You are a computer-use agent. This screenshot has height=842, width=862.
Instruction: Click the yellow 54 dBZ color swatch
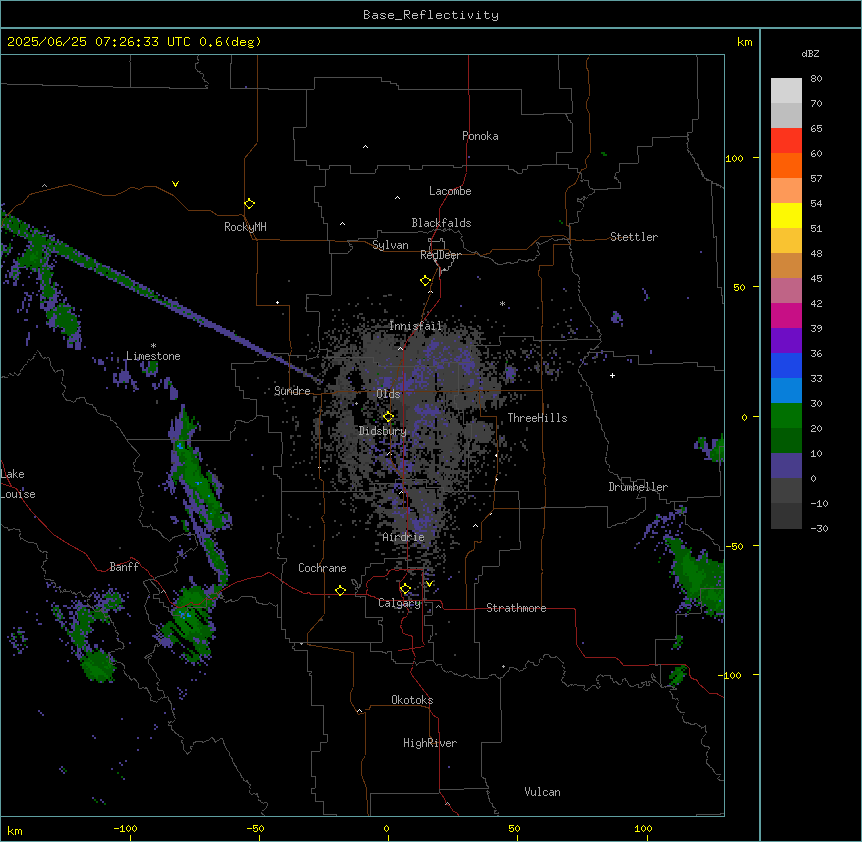coord(786,215)
